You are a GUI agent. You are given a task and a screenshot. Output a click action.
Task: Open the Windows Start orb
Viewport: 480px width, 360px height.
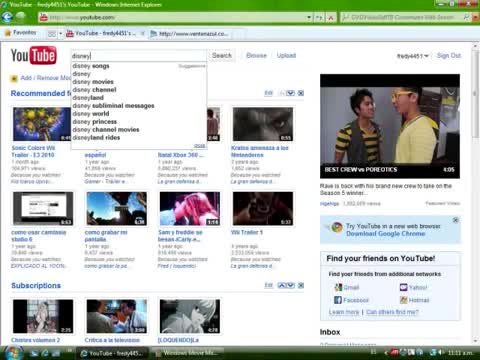pos(13,353)
